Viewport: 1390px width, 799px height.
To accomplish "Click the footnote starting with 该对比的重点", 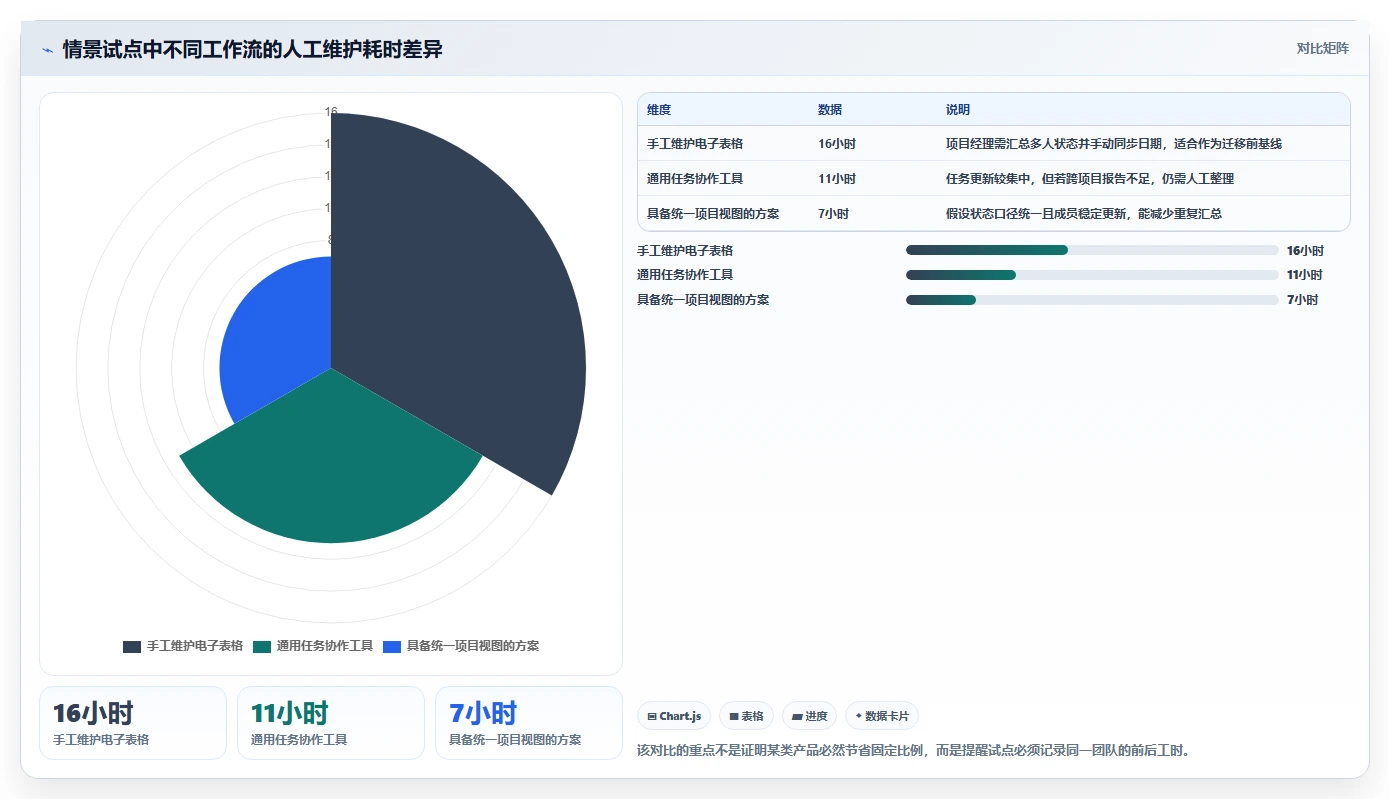I will [914, 750].
